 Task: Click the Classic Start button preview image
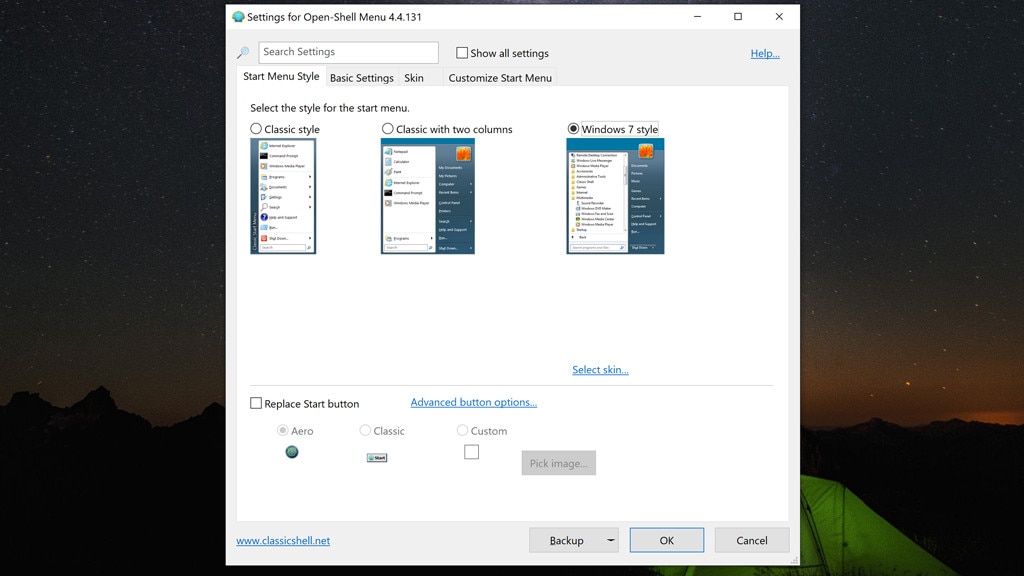pyautogui.click(x=376, y=456)
